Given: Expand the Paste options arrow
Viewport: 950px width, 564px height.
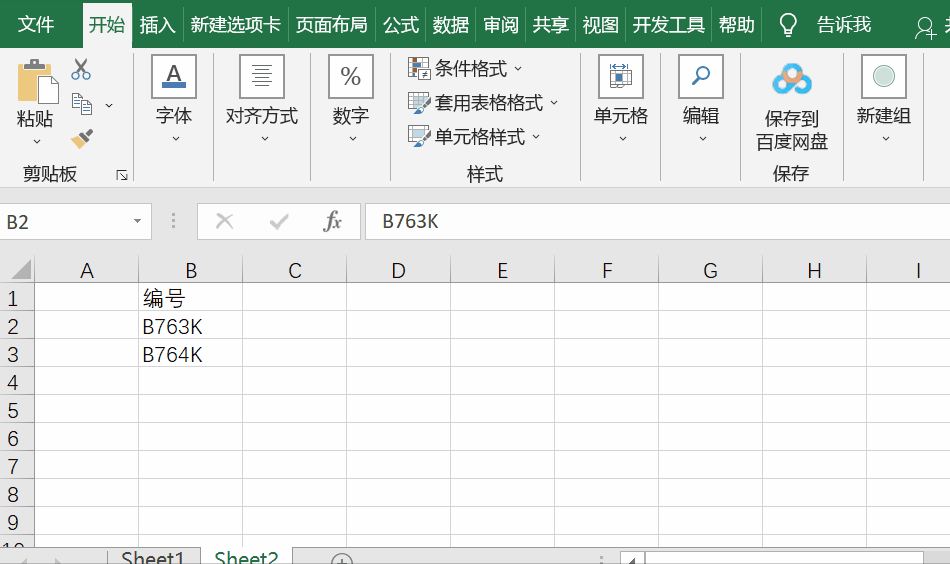Looking at the screenshot, I should [x=37, y=142].
